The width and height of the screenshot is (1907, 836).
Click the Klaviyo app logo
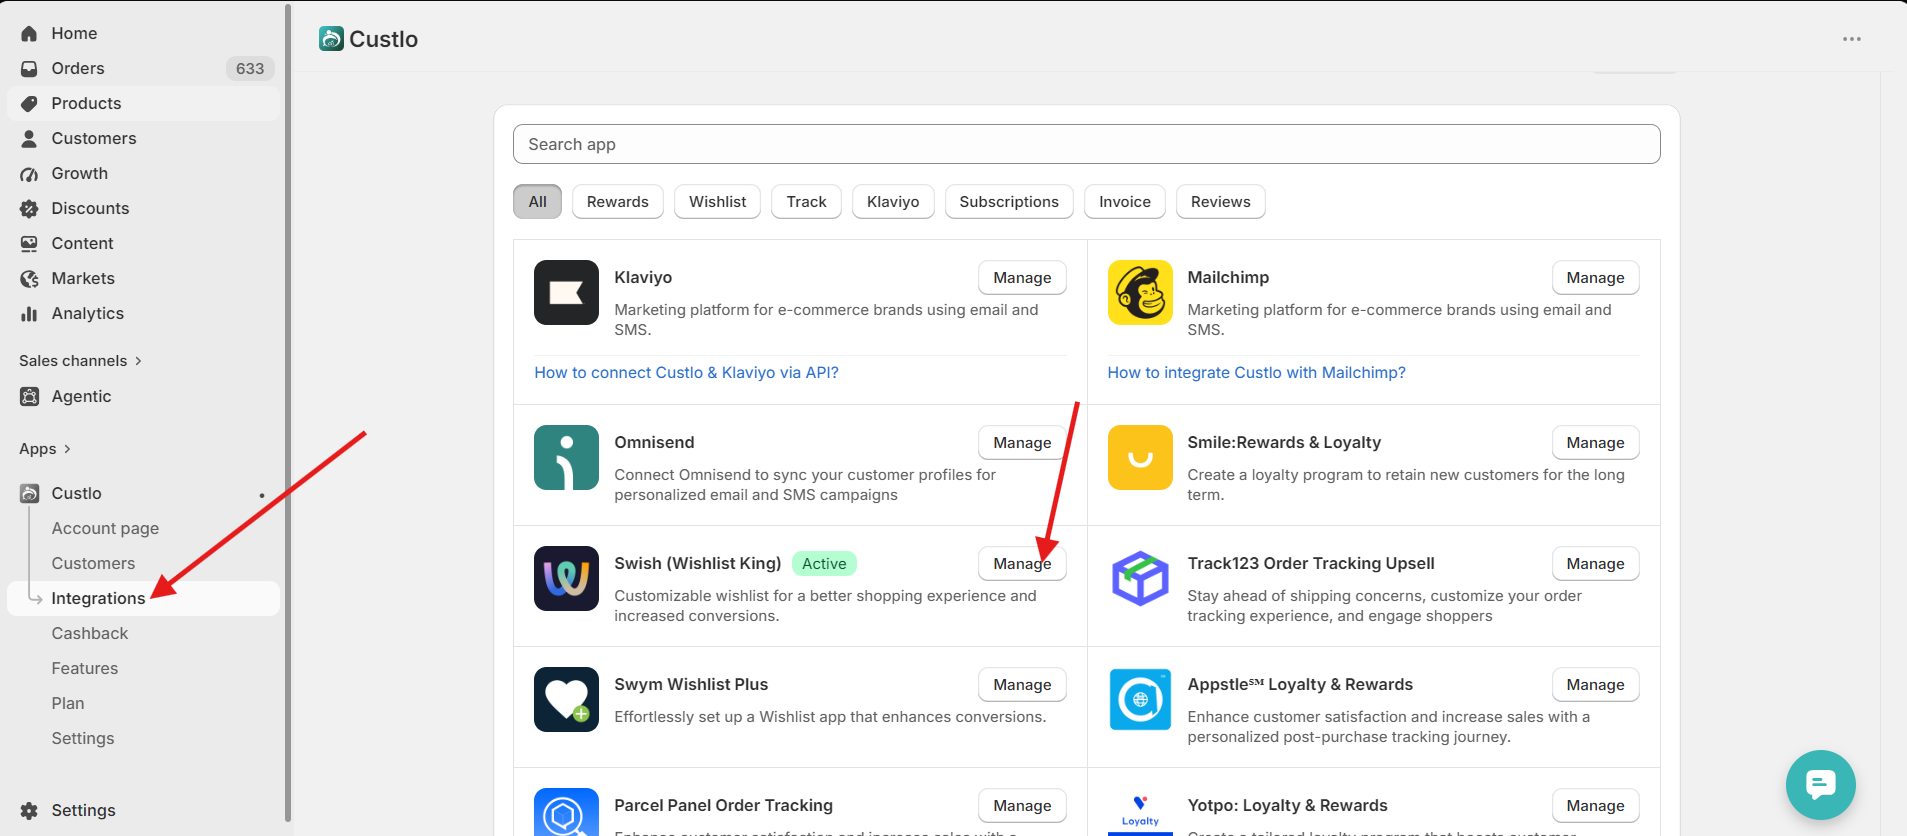click(x=566, y=293)
